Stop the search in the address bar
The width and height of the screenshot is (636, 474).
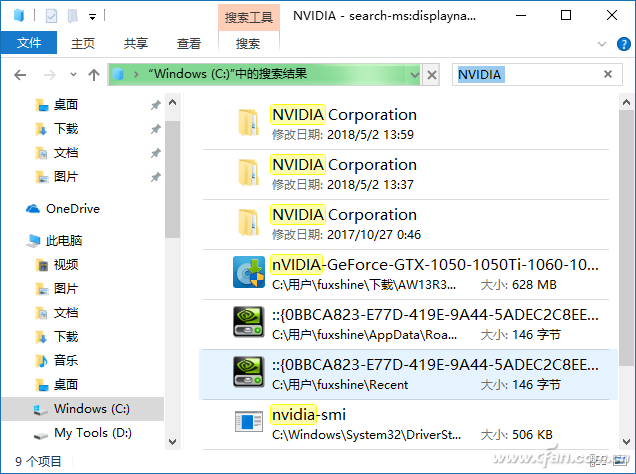coord(432,75)
